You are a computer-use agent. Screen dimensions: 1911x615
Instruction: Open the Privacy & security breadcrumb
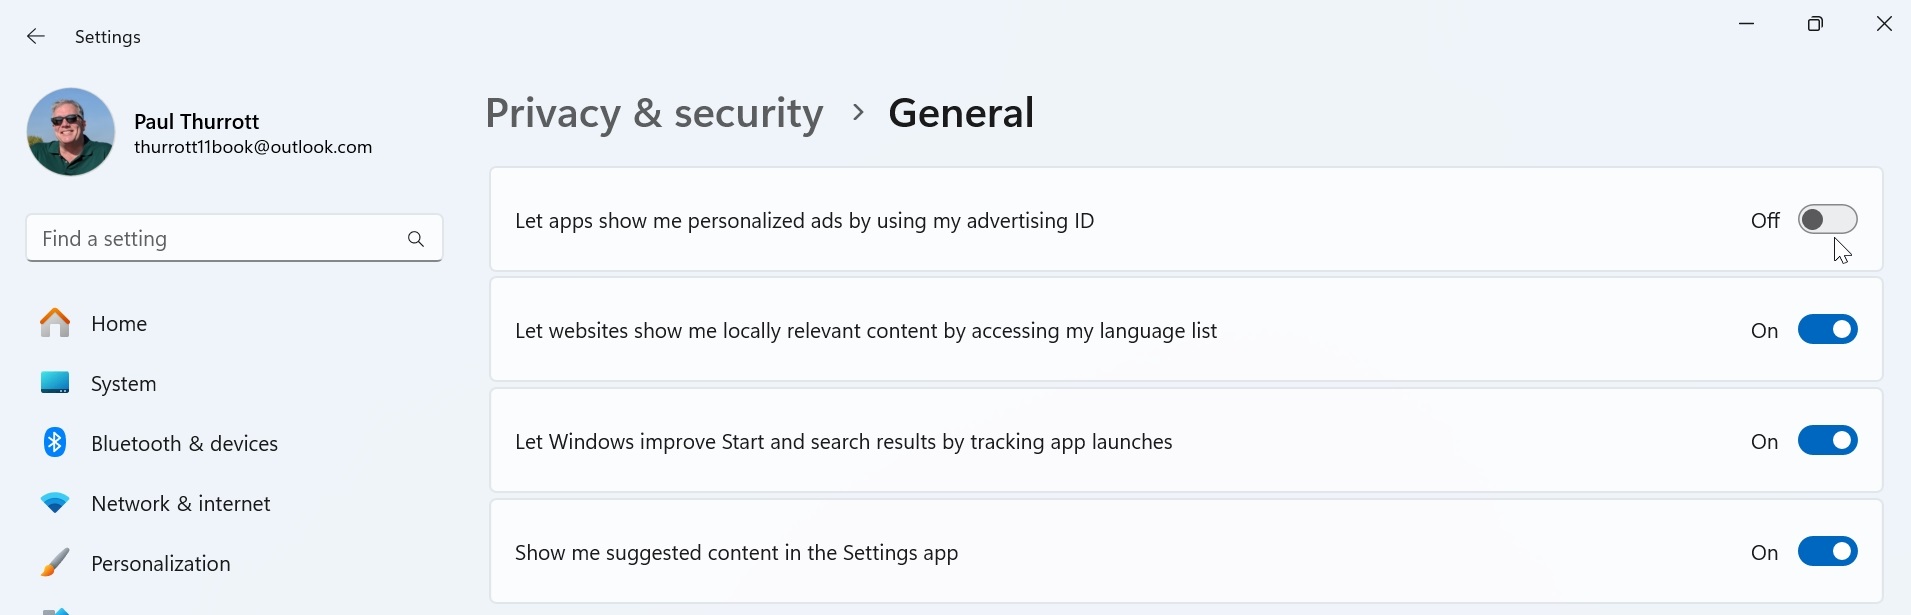tap(654, 113)
